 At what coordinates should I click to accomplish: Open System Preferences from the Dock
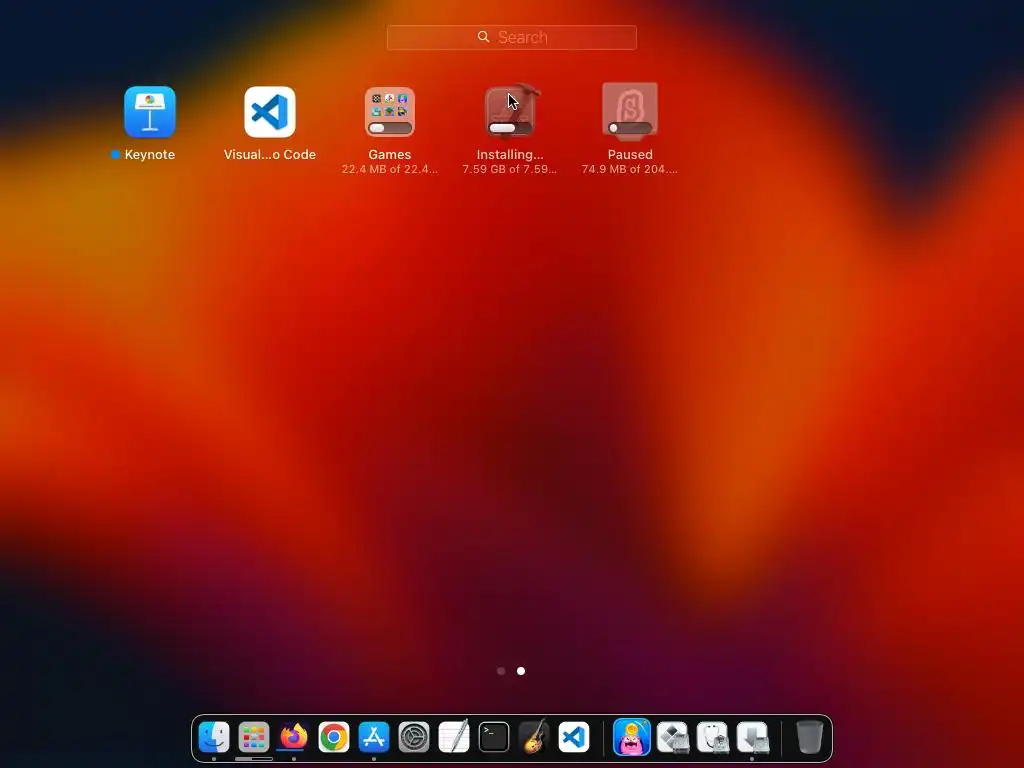[414, 737]
